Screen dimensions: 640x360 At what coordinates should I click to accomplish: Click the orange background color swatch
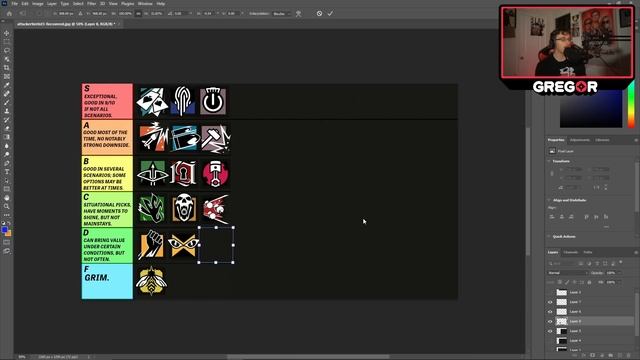9,233
